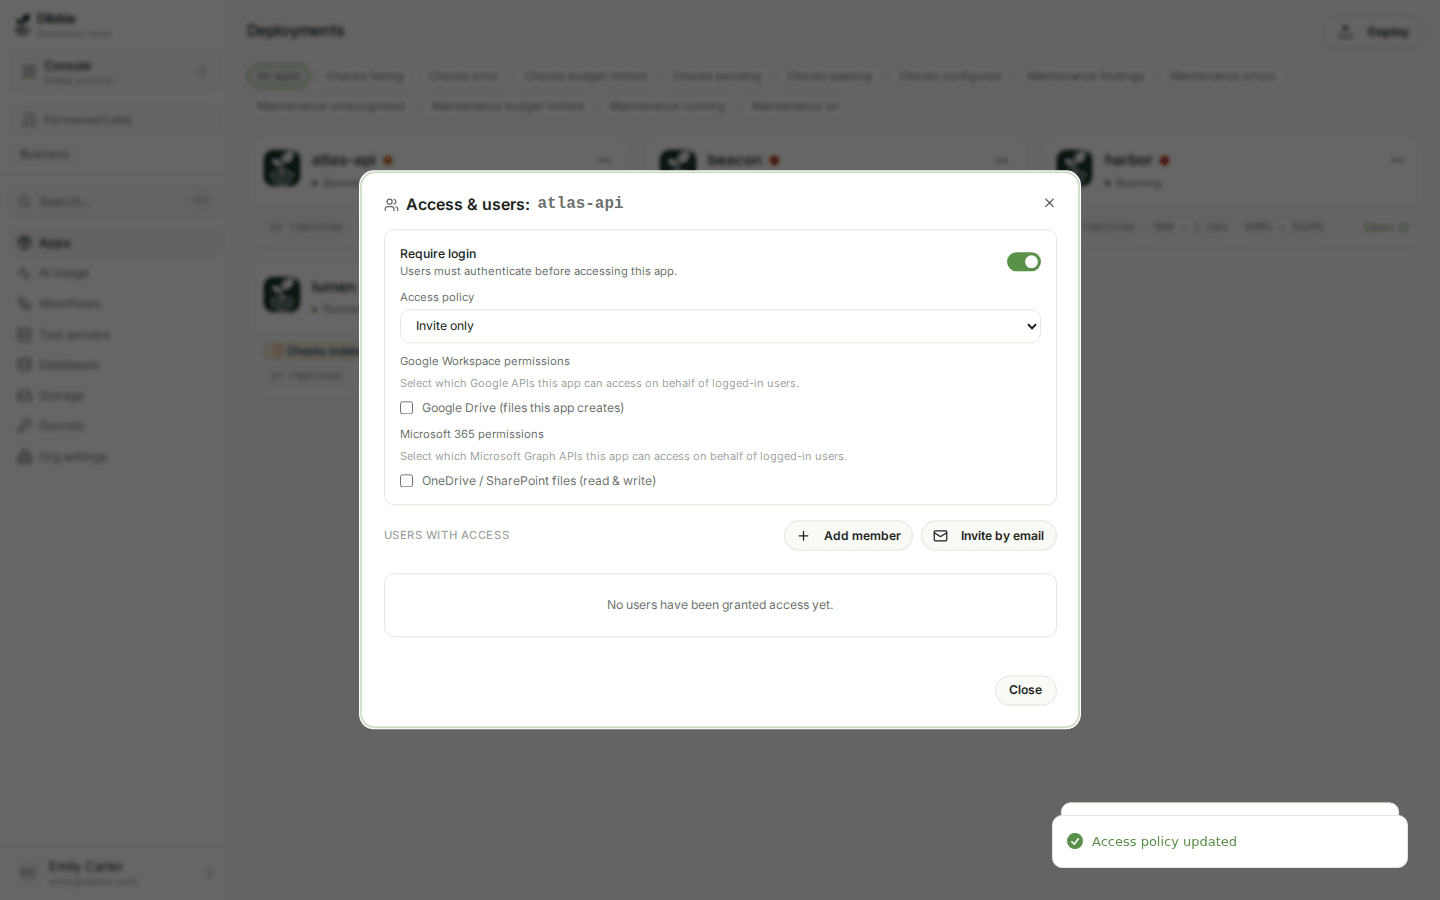Image resolution: width=1440 pixels, height=900 pixels.
Task: Select the Checks pending filter chip
Action: pyautogui.click(x=717, y=76)
